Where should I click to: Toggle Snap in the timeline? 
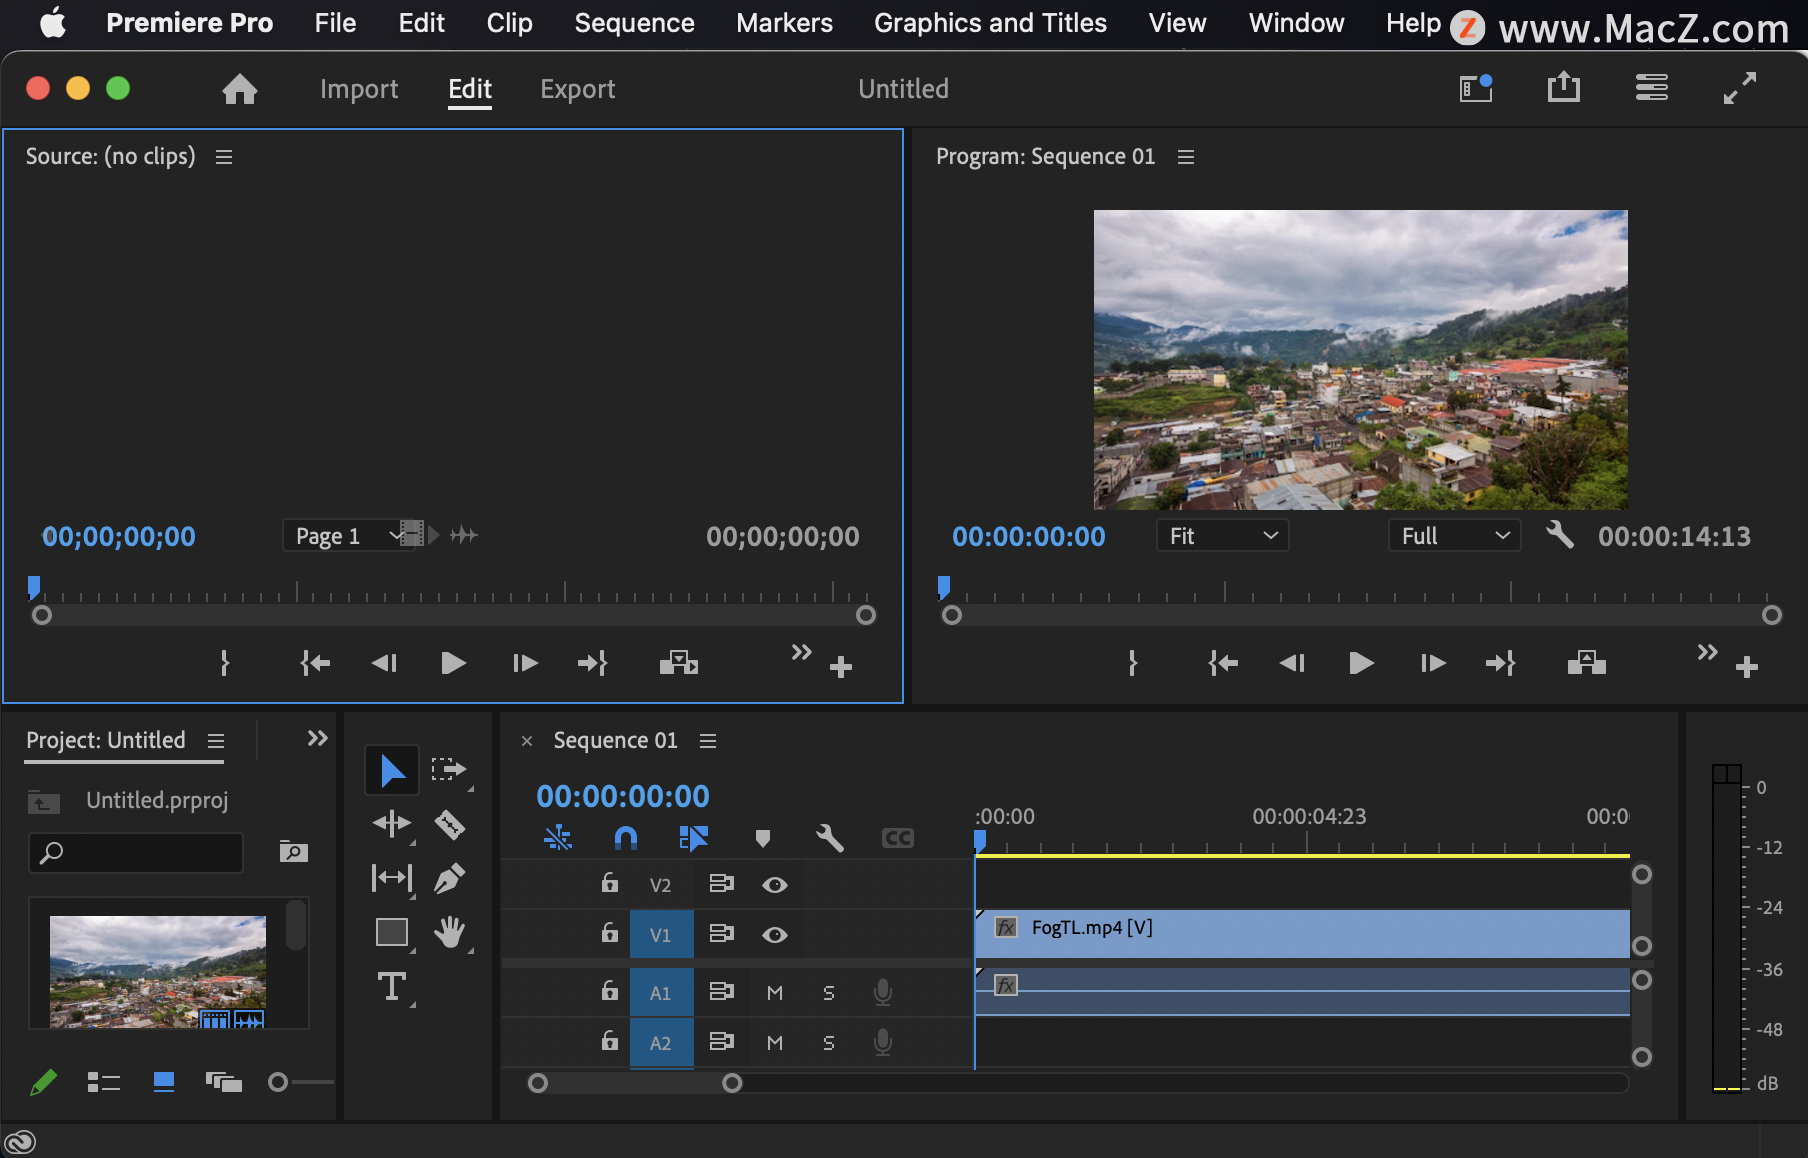pyautogui.click(x=625, y=838)
